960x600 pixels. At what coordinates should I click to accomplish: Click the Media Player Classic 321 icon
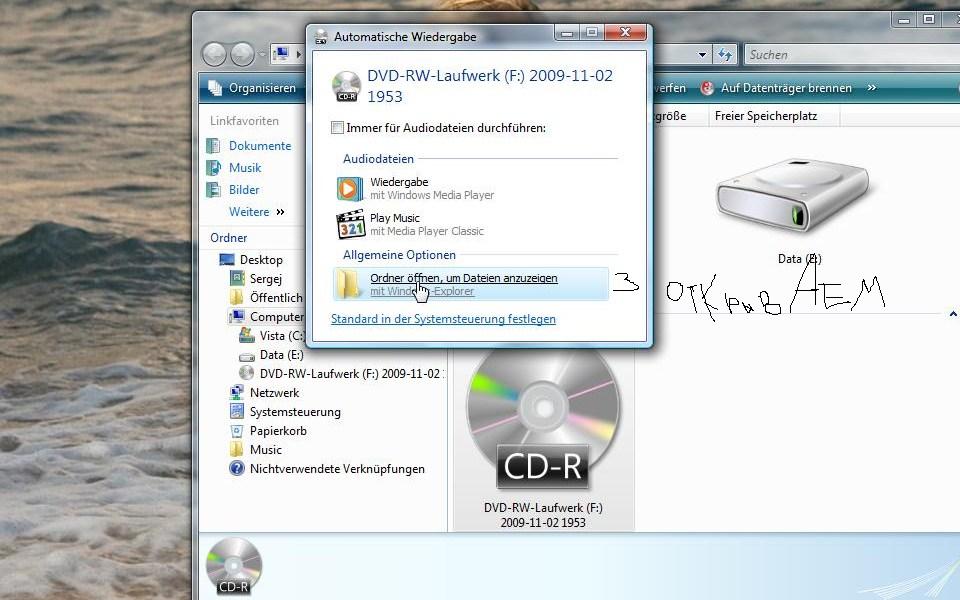click(351, 225)
